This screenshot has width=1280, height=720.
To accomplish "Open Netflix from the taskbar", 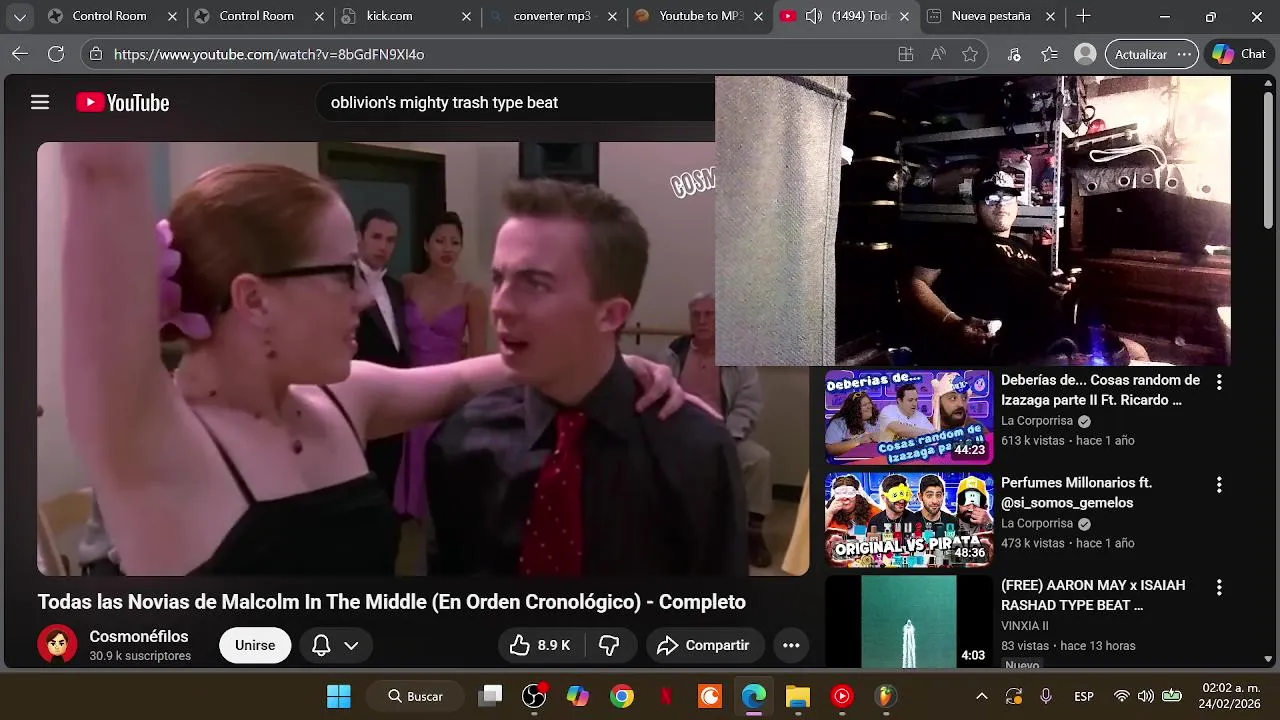I will [x=666, y=696].
